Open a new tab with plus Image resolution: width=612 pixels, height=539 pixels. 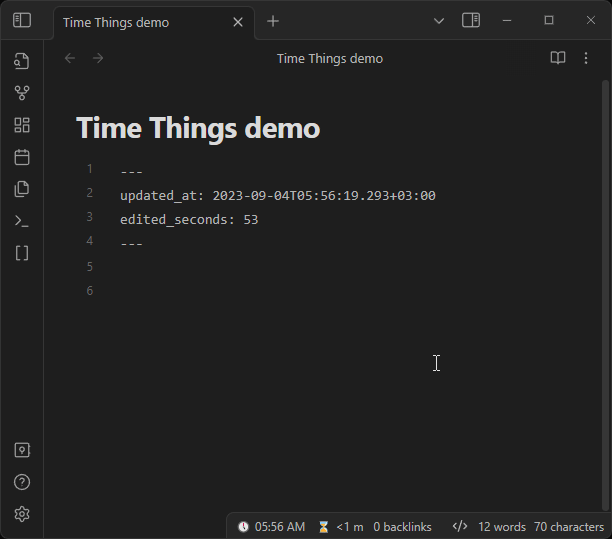point(273,21)
